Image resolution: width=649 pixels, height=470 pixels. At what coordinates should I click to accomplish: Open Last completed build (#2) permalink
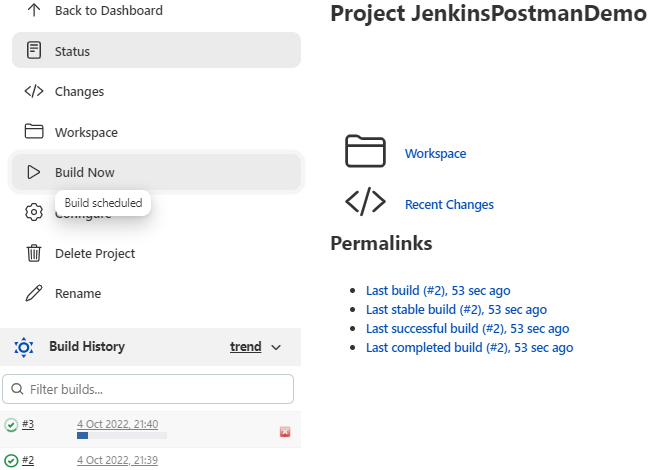[469, 348]
